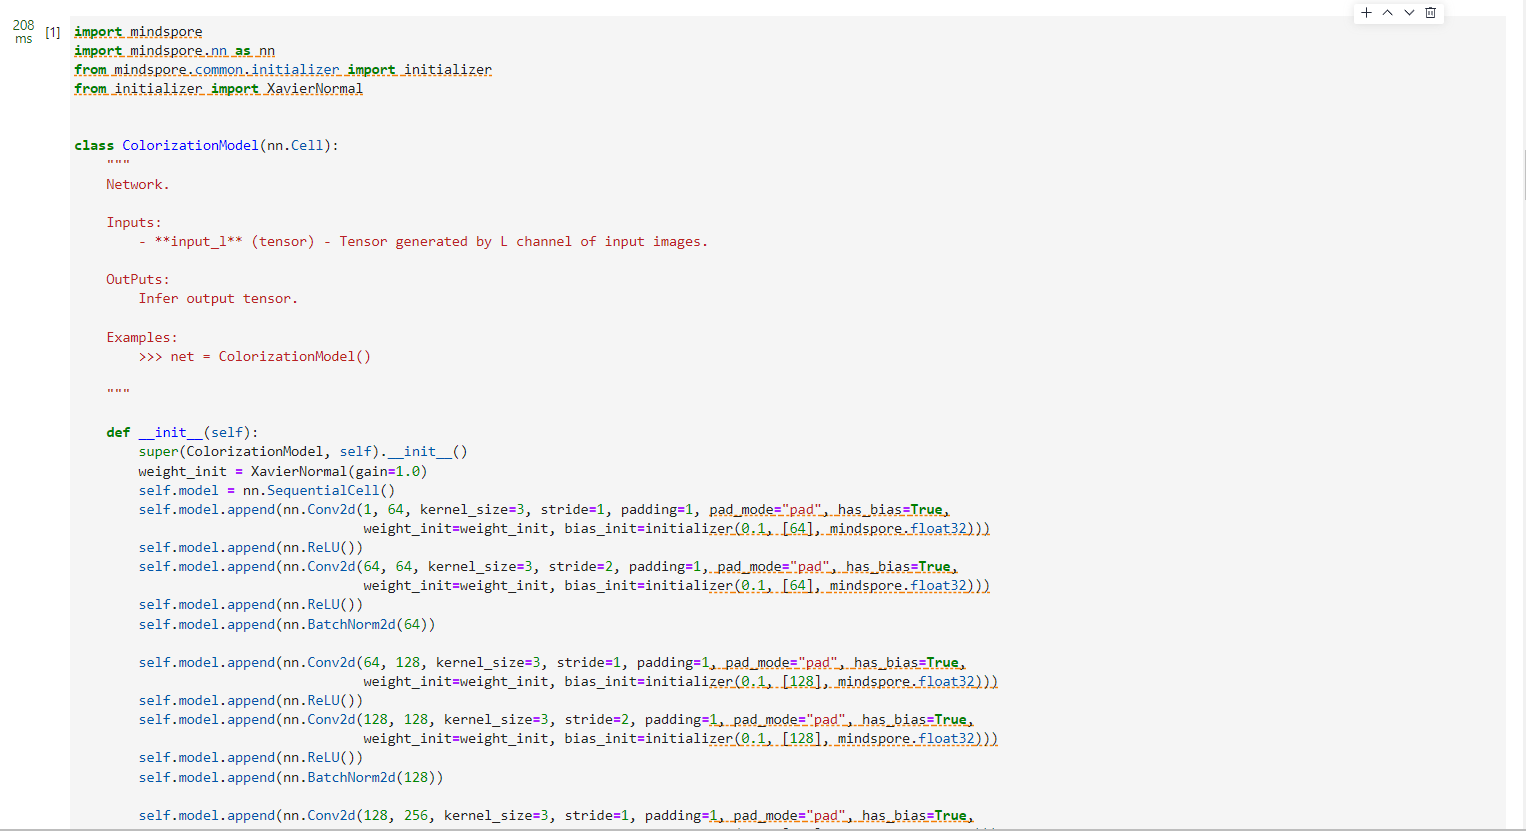
Task: Click the [1] execution count label
Action: click(53, 32)
